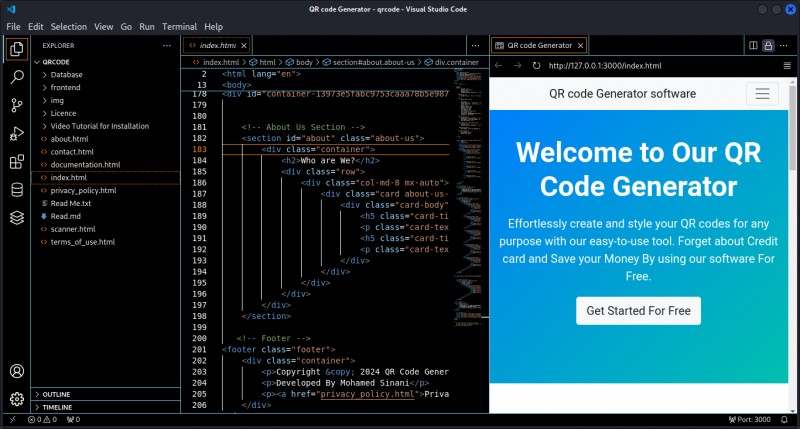Toggle the editor group lock icon
The height and width of the screenshot is (429, 800).
(x=768, y=45)
